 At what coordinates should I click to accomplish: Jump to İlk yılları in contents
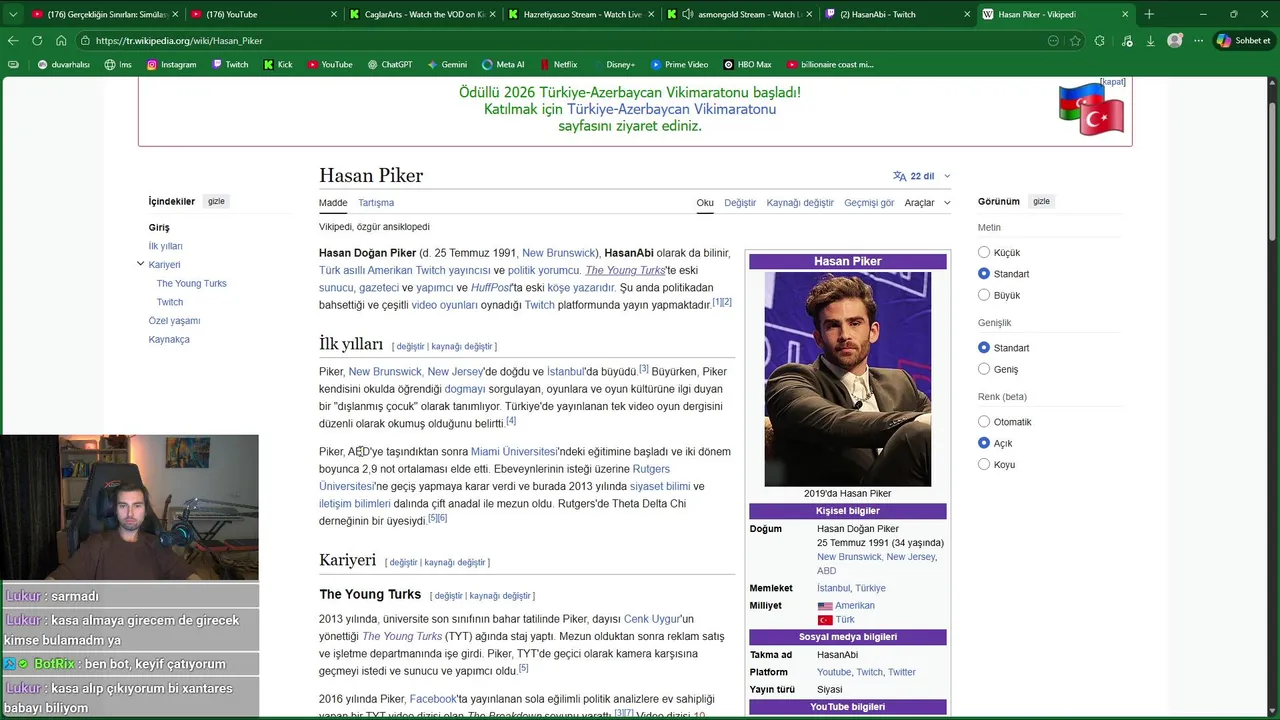pos(165,246)
